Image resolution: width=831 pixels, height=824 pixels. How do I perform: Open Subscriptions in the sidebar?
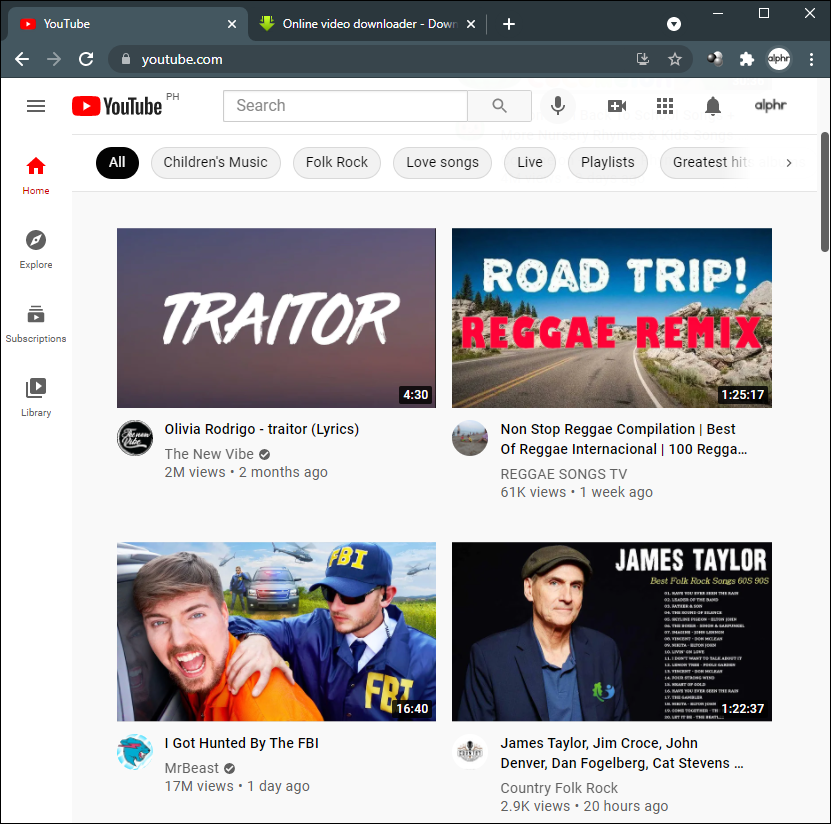[x=36, y=324]
